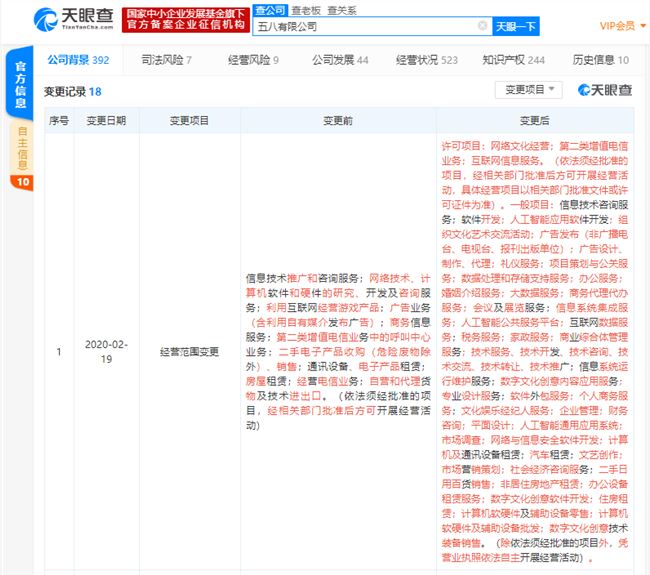Open the Tianyancha logo homepage
The width and height of the screenshot is (650, 575).
[73, 19]
